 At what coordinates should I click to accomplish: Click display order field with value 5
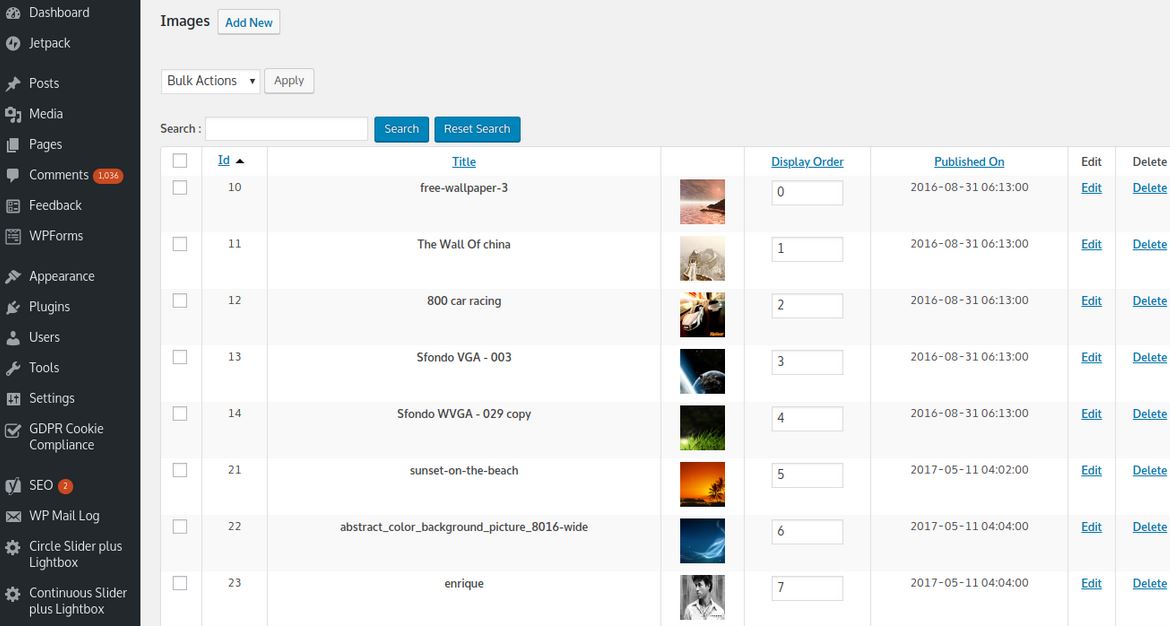tap(807, 475)
